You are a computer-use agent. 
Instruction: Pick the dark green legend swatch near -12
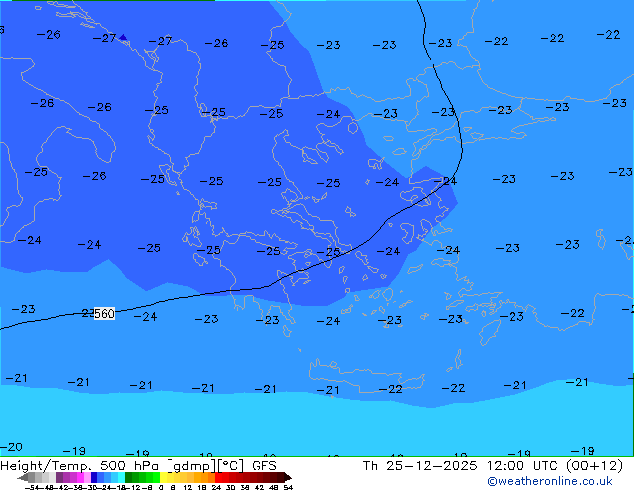[129, 477]
